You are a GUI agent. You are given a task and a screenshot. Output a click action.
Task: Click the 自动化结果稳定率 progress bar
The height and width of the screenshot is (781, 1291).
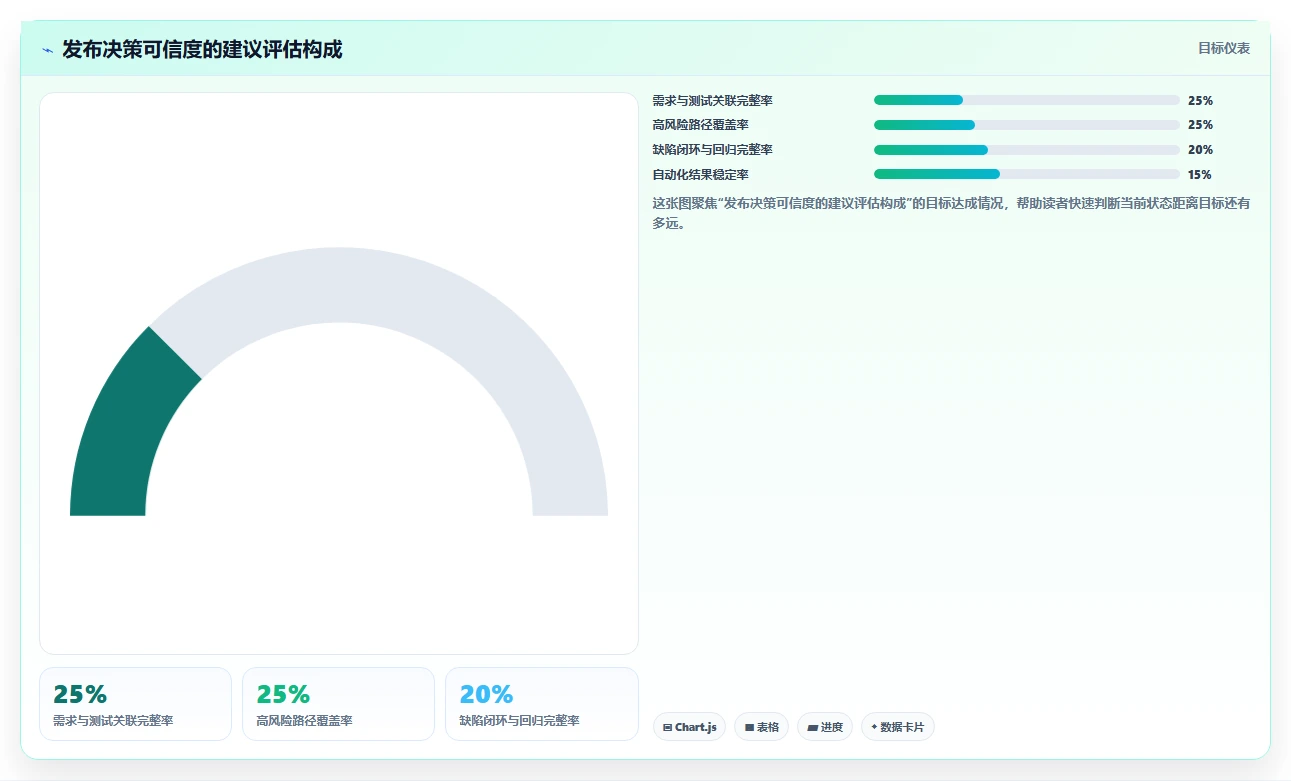click(x=1026, y=174)
